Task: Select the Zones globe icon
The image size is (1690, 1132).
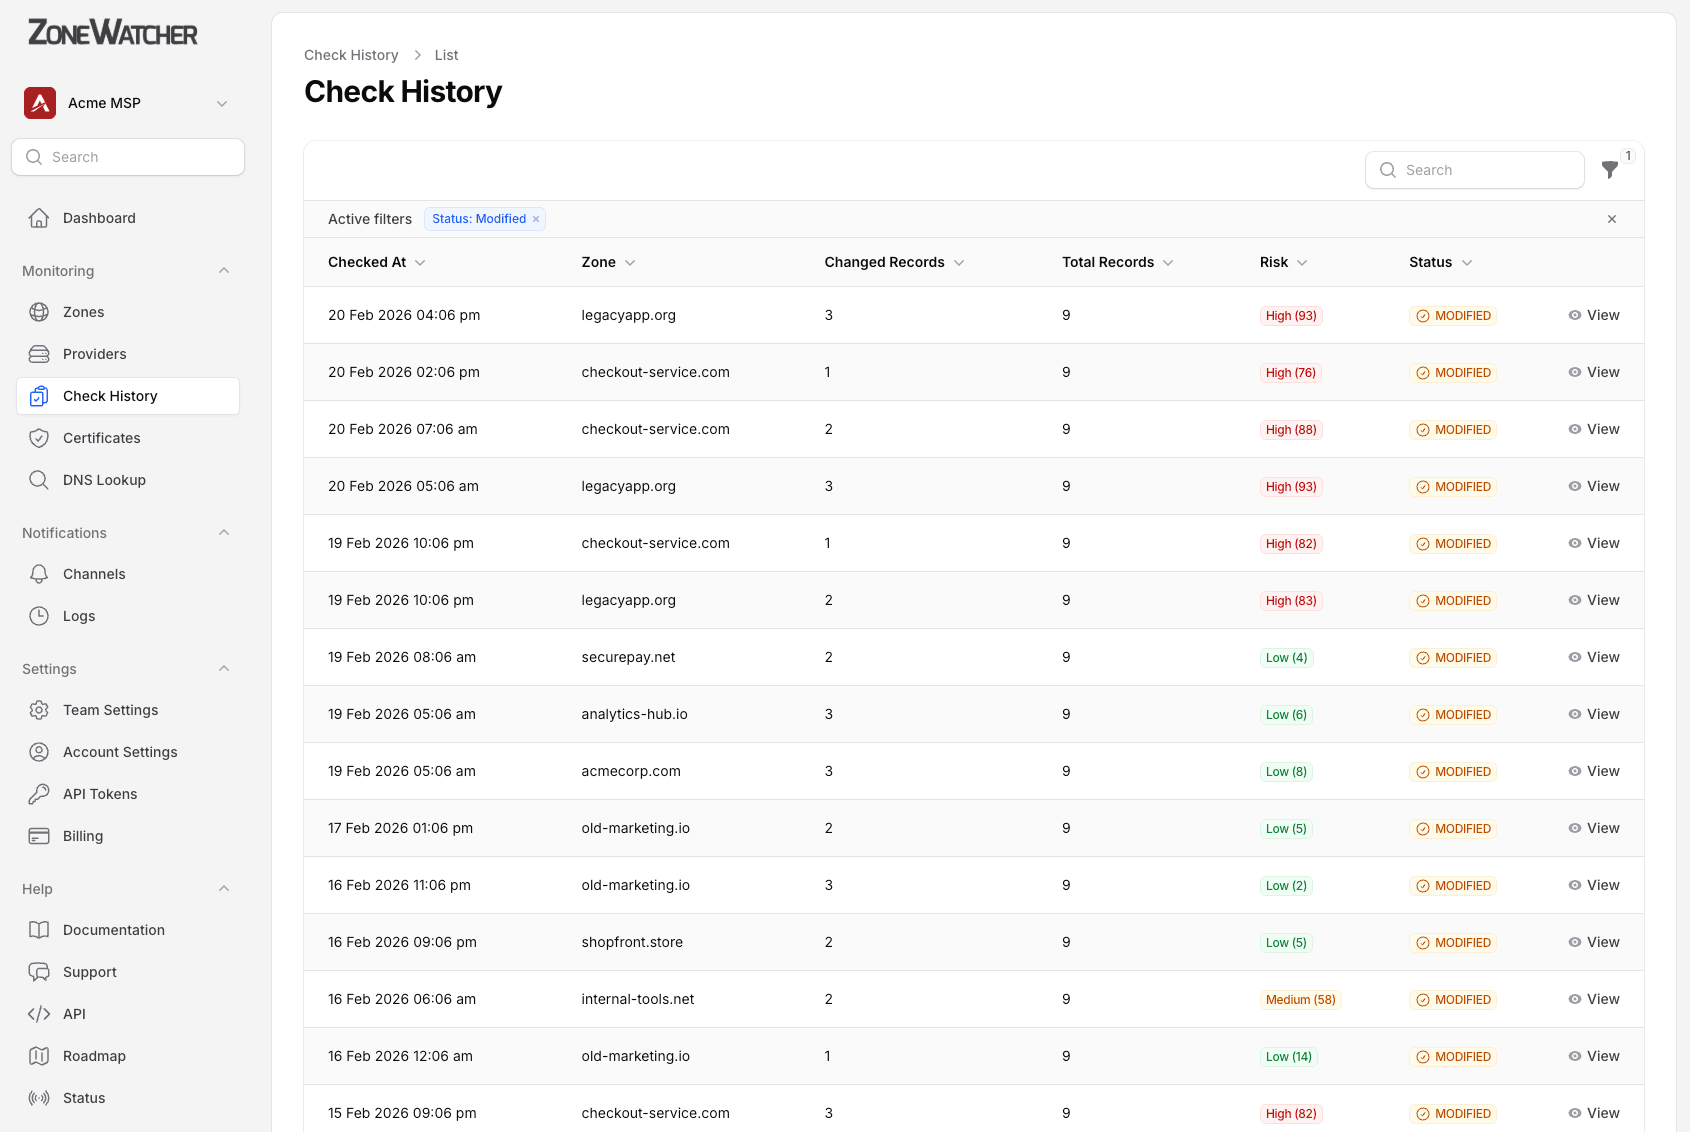Action: coord(39,311)
